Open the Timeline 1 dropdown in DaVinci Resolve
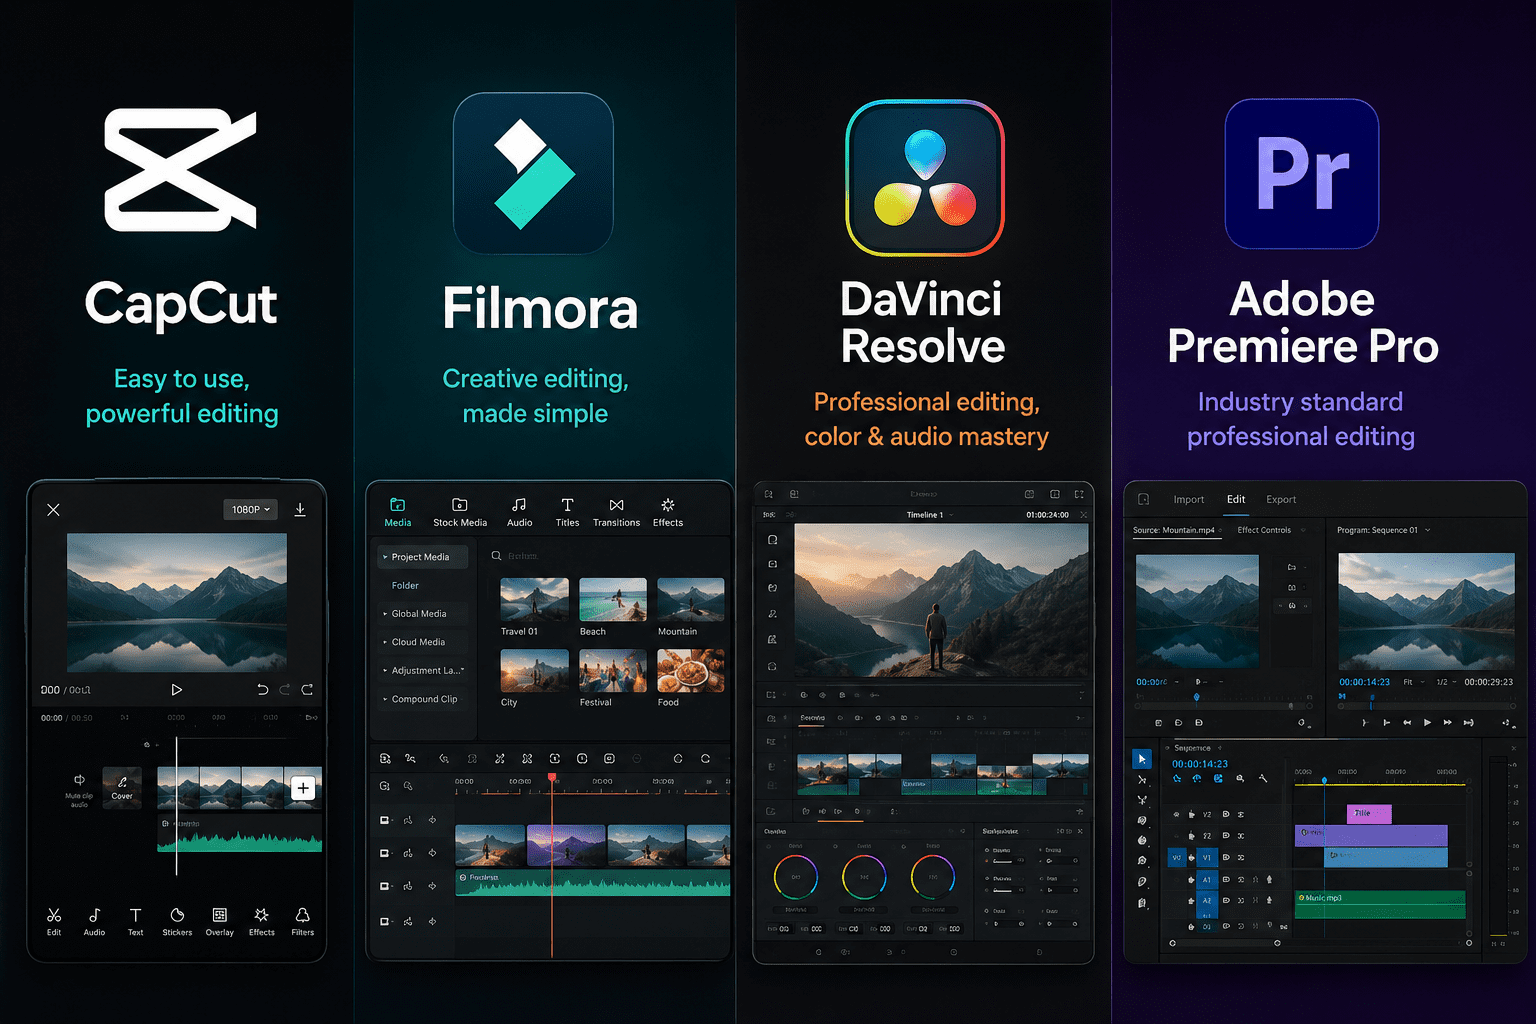Image resolution: width=1536 pixels, height=1024 pixels. 930,515
